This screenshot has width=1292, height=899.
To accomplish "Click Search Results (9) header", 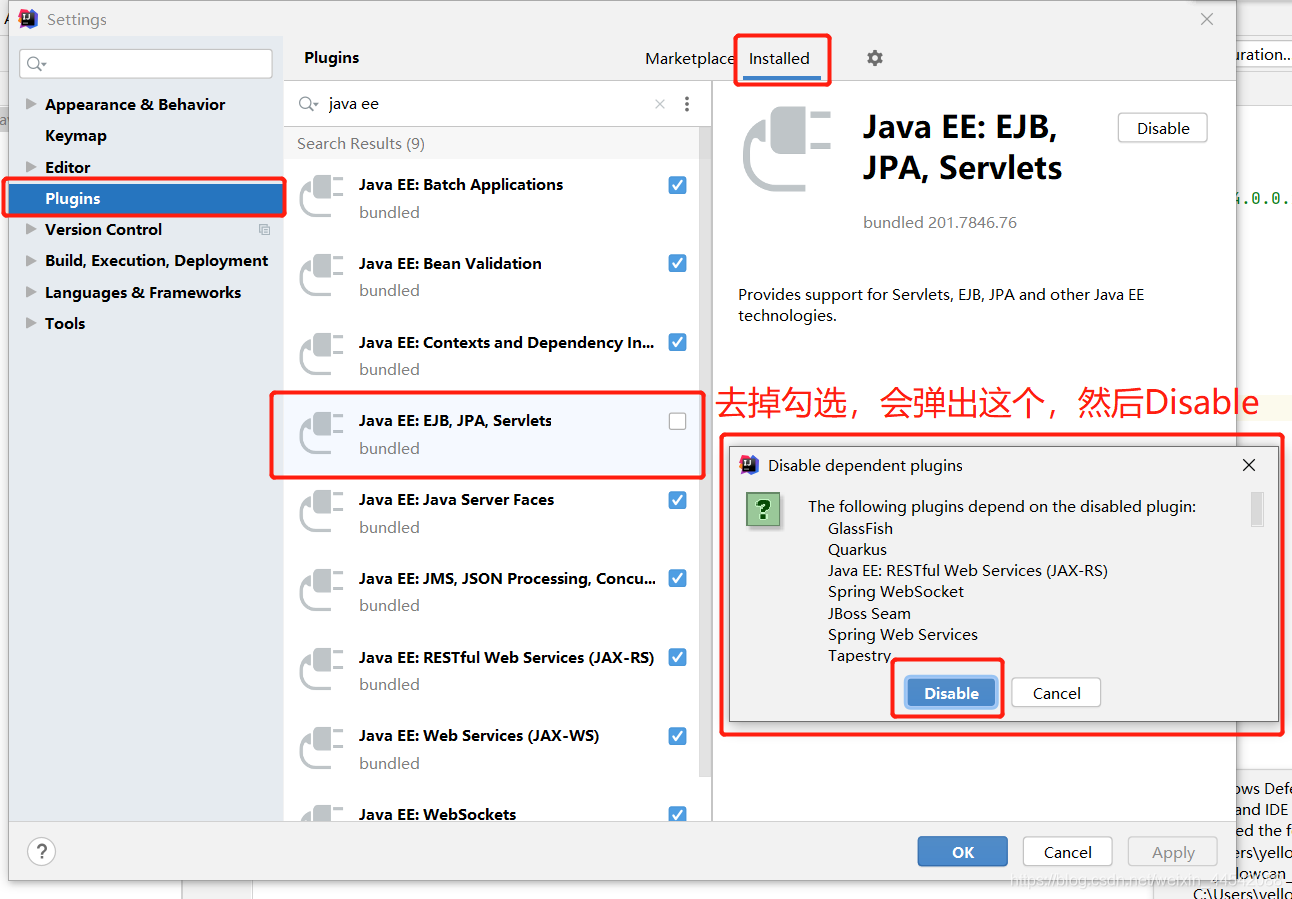I will [x=361, y=143].
